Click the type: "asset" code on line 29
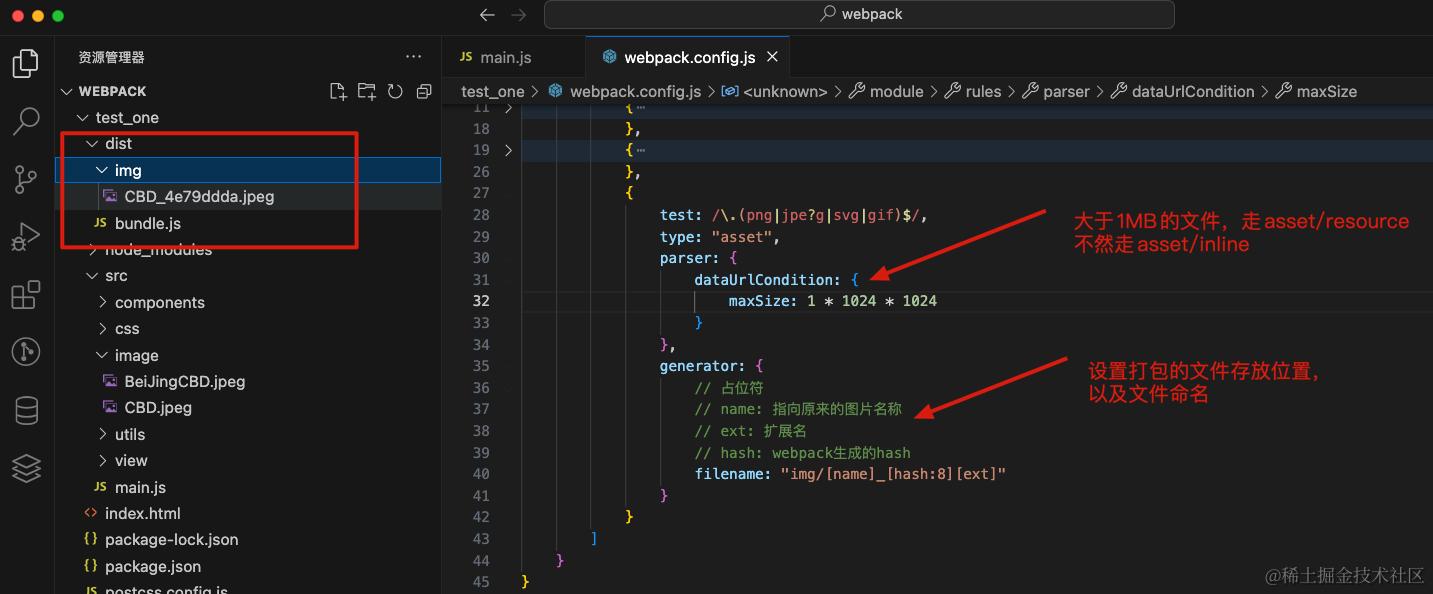This screenshot has height=594, width=1433. click(x=719, y=237)
